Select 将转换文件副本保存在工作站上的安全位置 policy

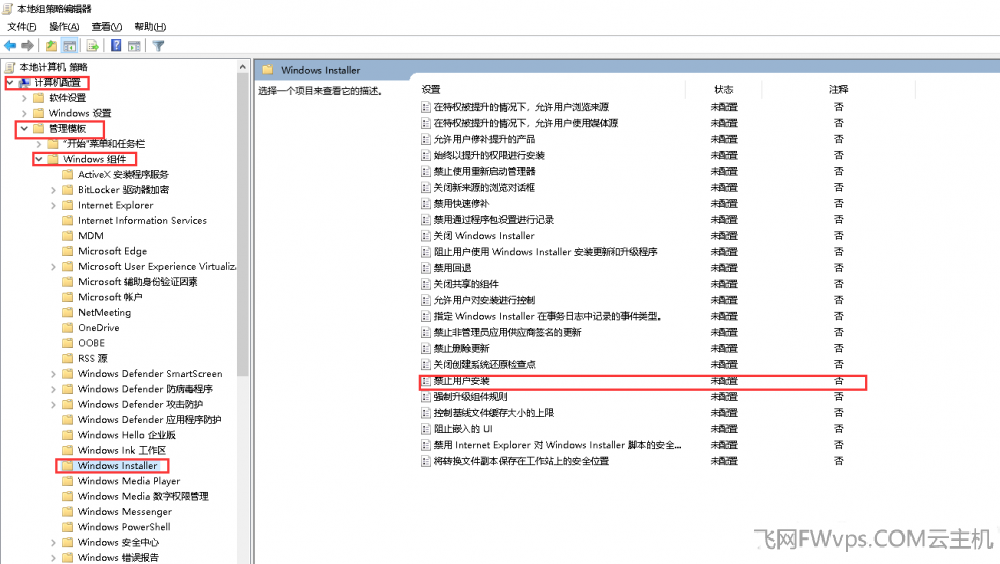click(x=522, y=461)
